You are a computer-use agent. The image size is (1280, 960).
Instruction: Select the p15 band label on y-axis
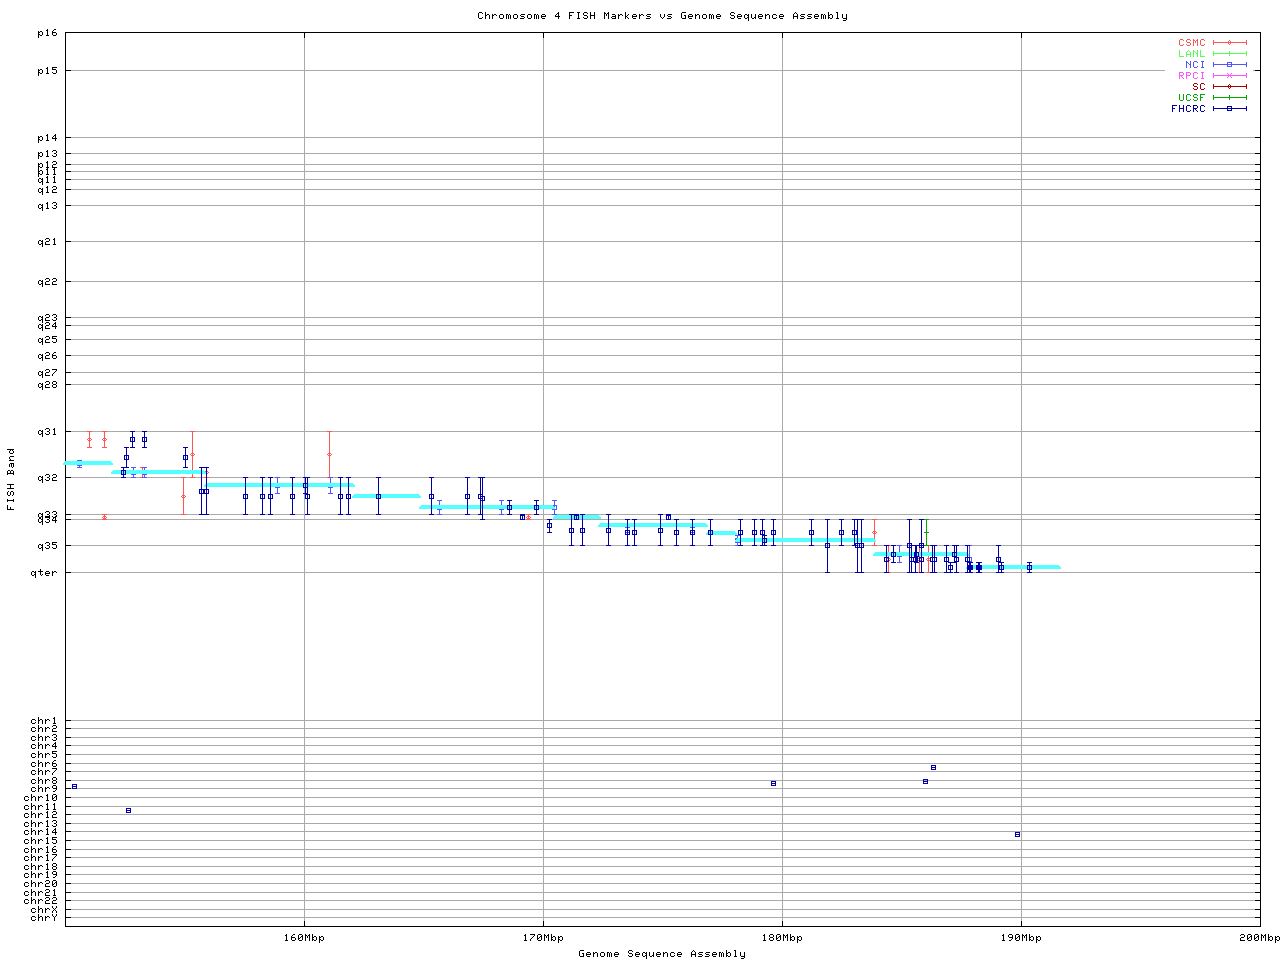(48, 71)
